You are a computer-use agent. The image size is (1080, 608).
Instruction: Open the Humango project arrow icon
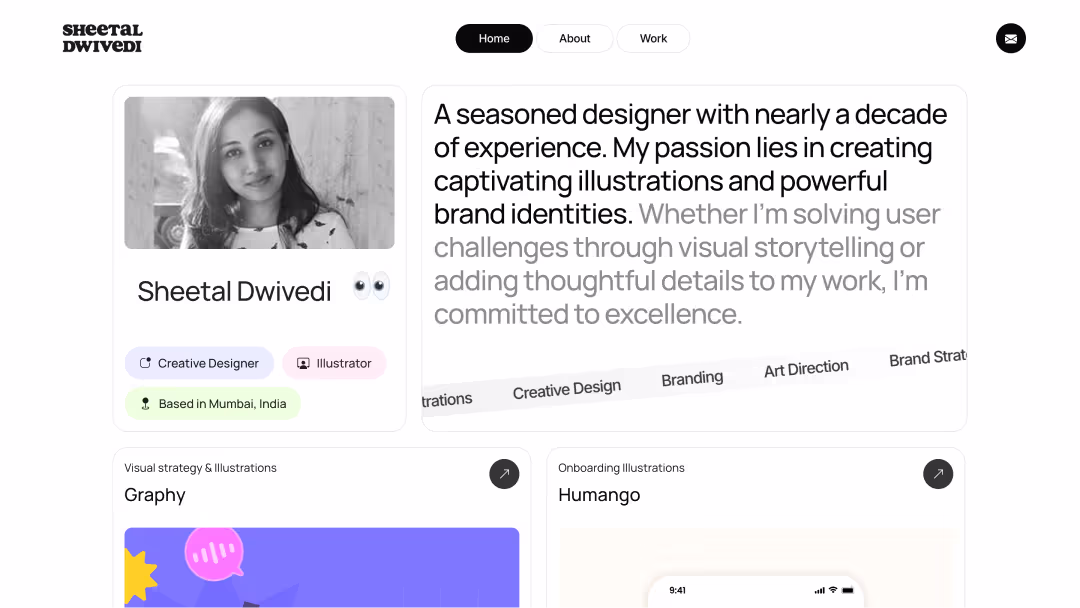click(x=937, y=474)
